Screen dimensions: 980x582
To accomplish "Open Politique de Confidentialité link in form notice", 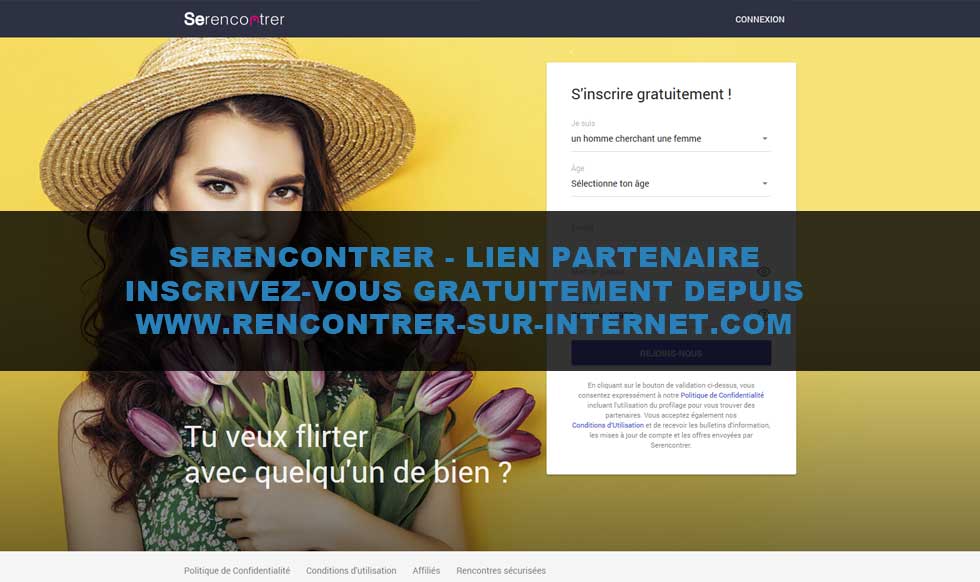I will (x=722, y=395).
